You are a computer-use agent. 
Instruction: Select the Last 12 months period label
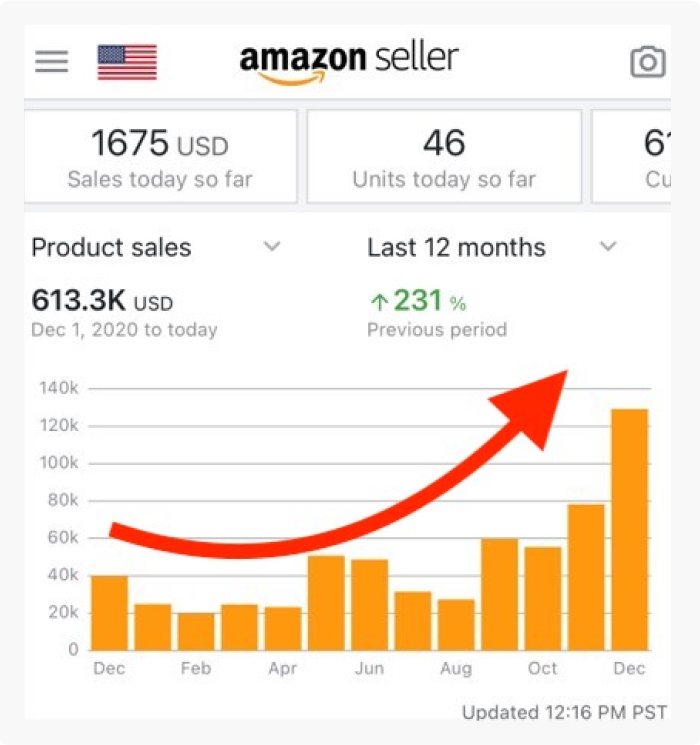[x=456, y=248]
